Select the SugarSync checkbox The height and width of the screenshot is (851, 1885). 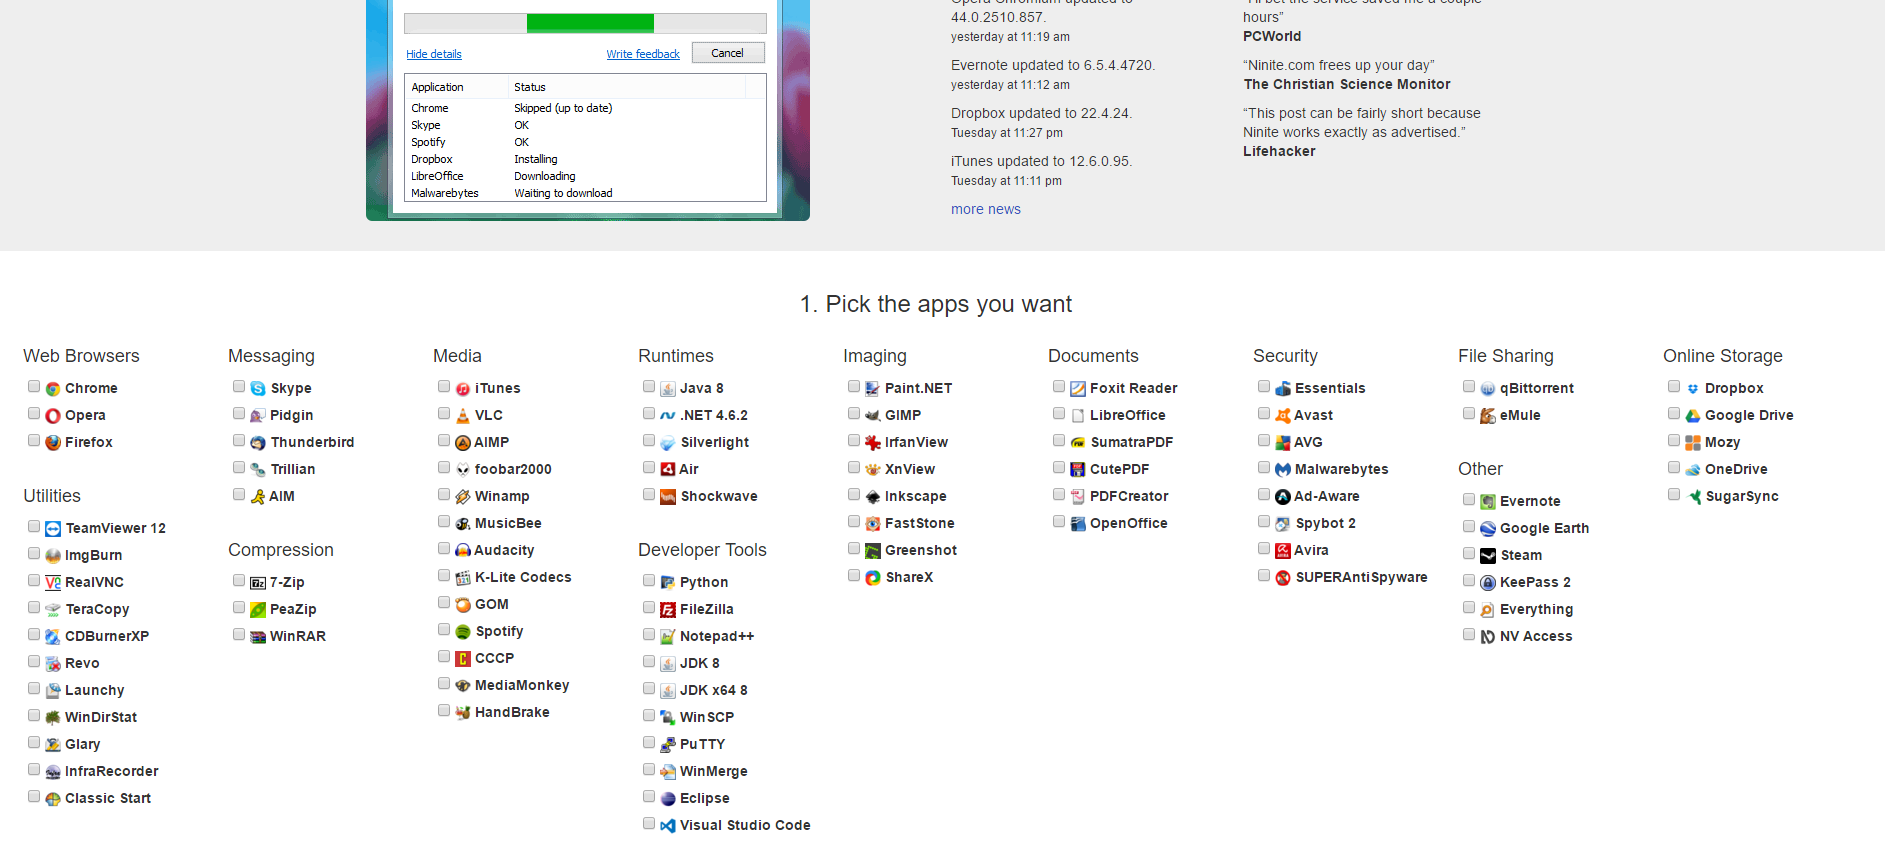(1674, 494)
